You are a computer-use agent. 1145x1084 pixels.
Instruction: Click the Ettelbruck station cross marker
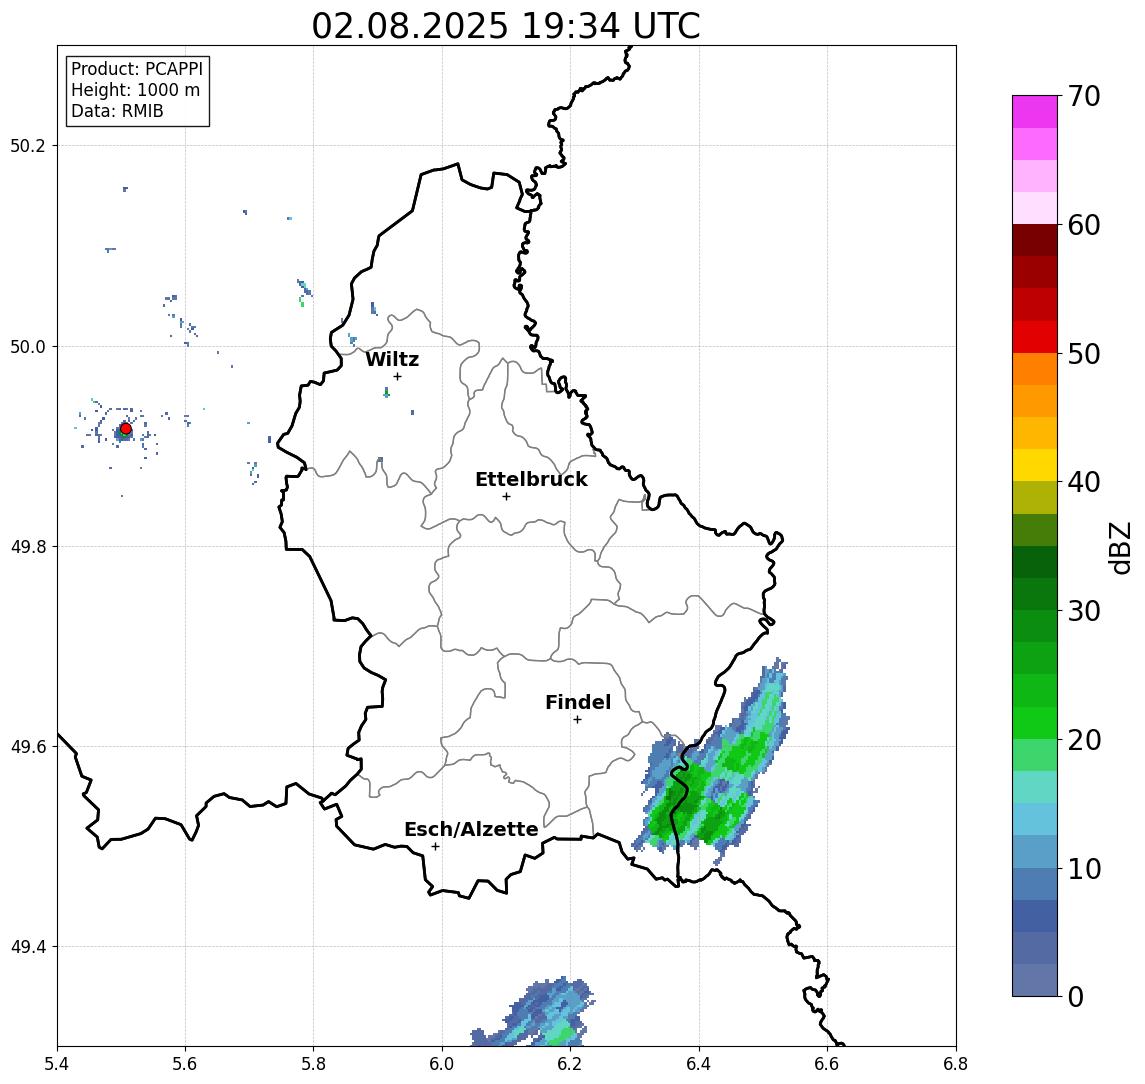click(x=506, y=497)
